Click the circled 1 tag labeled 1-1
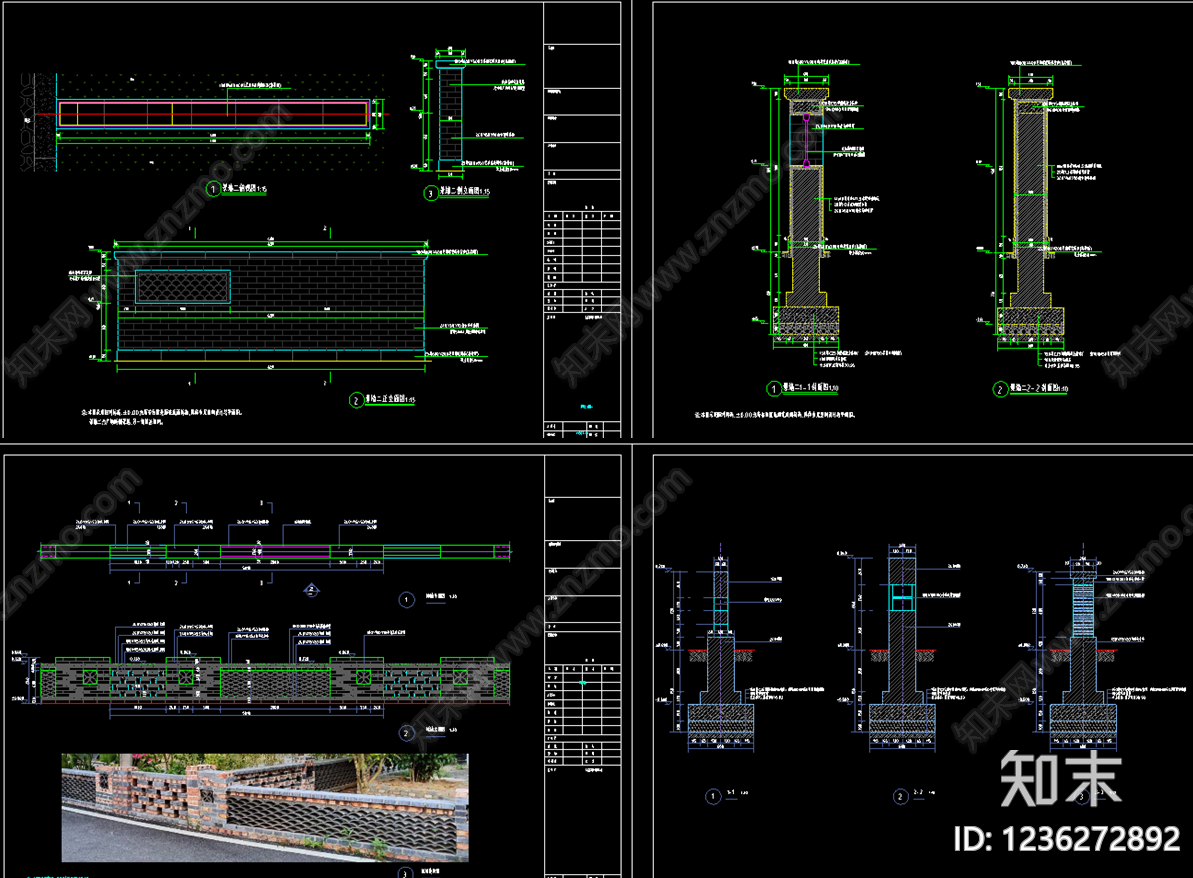 [x=713, y=797]
